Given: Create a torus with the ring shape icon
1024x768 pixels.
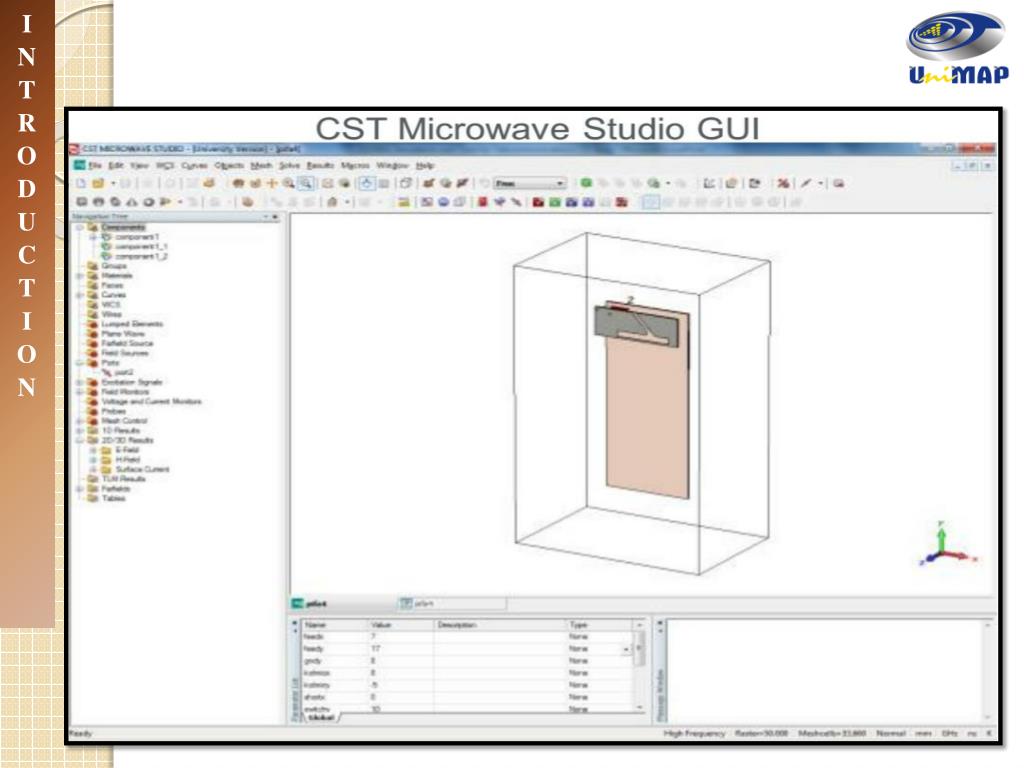Looking at the screenshot, I should tap(149, 202).
